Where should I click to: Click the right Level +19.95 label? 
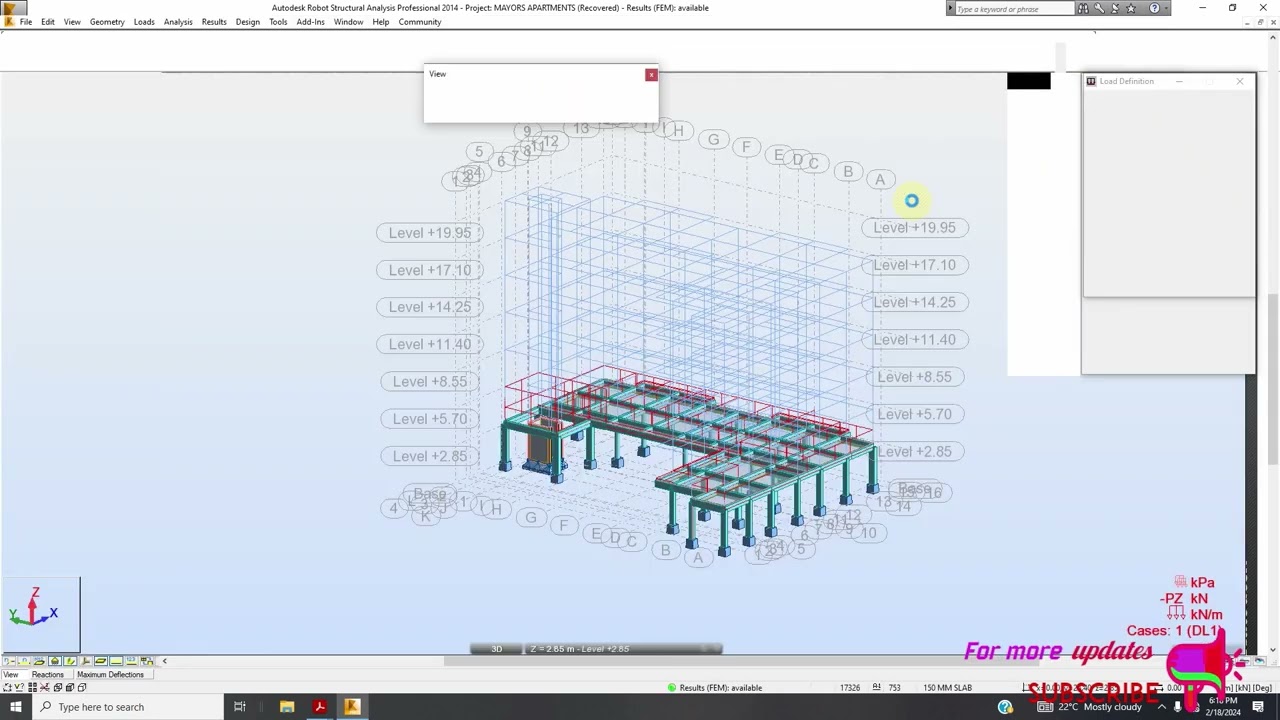pos(914,228)
